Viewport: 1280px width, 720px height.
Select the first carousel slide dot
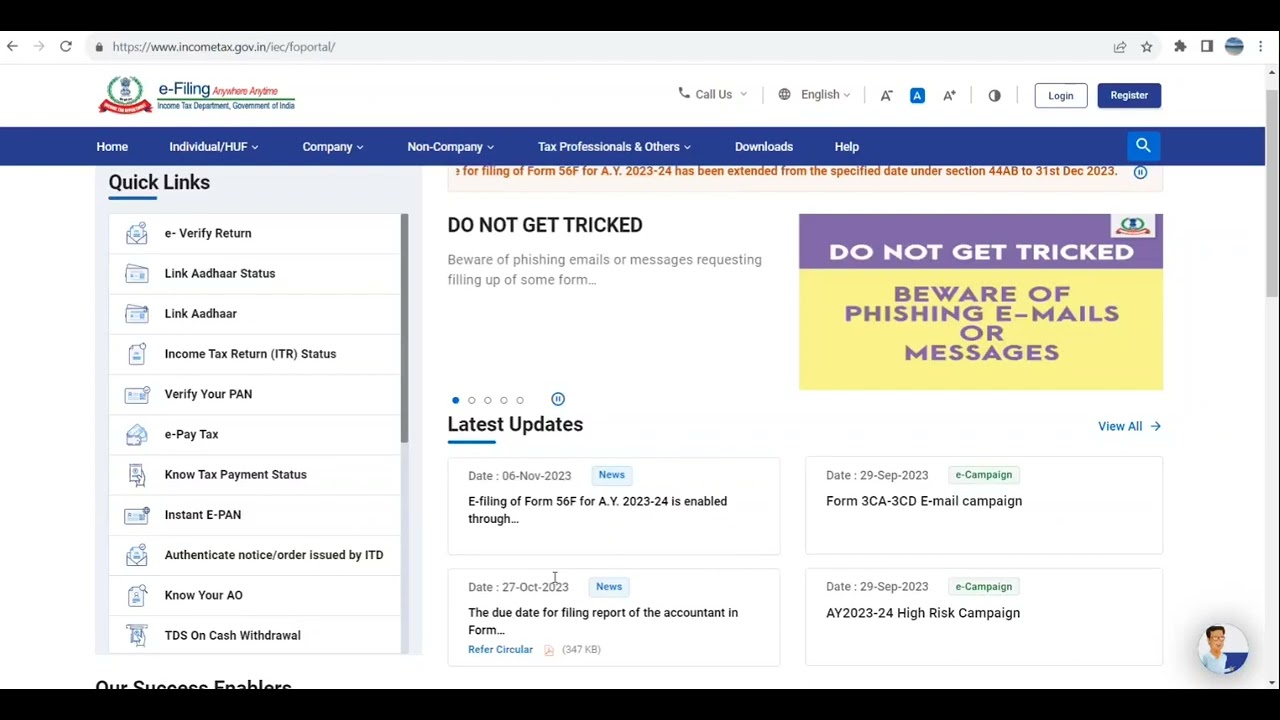(456, 400)
